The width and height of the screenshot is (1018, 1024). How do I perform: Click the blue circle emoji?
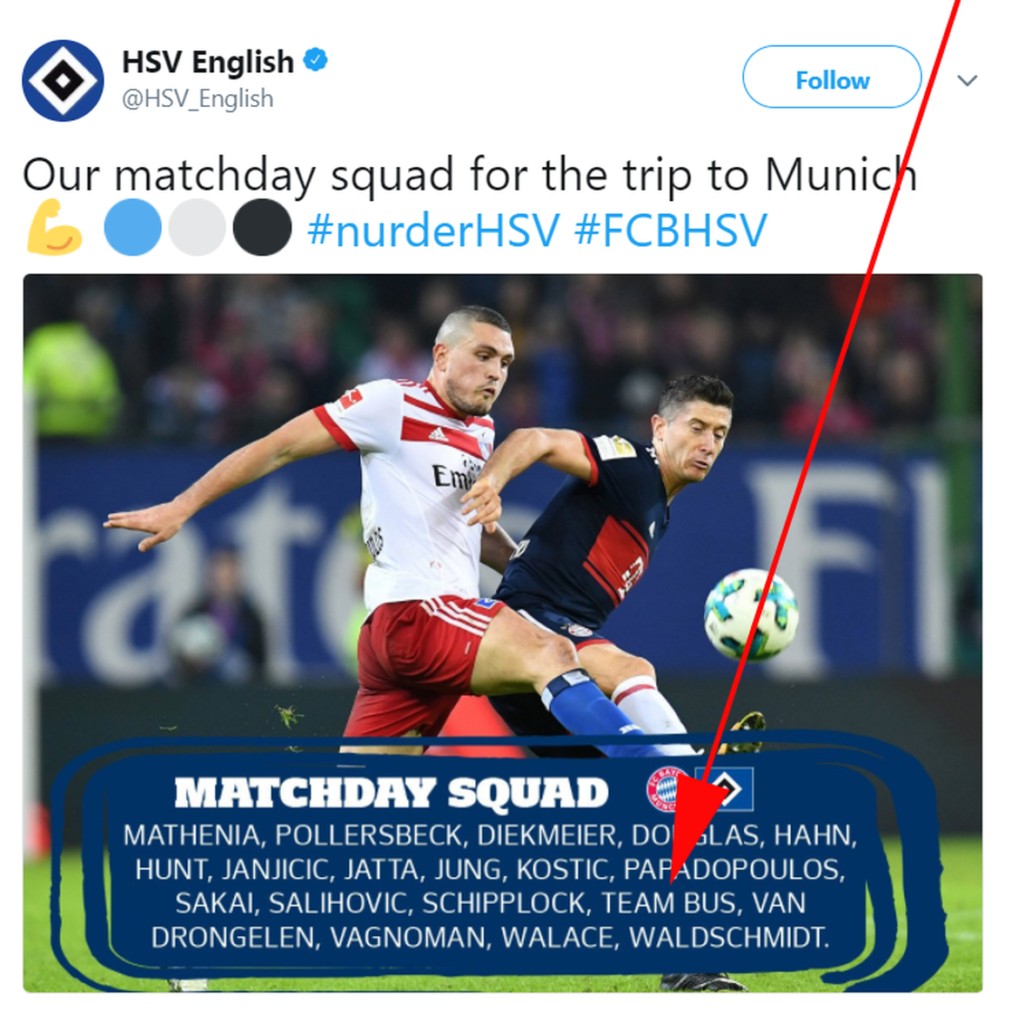pos(133,227)
